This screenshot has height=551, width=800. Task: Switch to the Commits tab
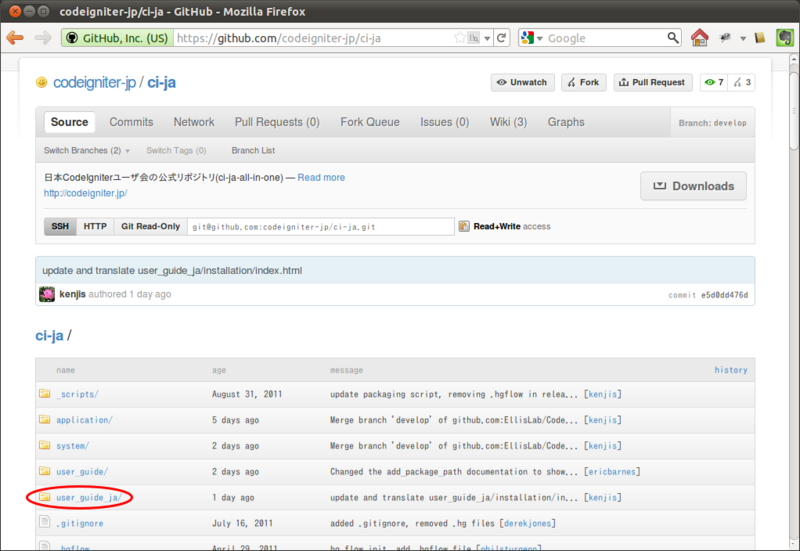tap(131, 122)
